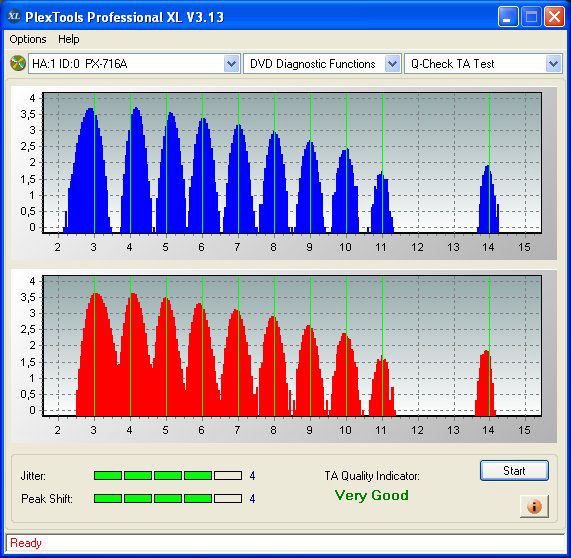Expand the PX-716A drive dropdown arrow
The width and height of the screenshot is (571, 558).
coord(232,64)
